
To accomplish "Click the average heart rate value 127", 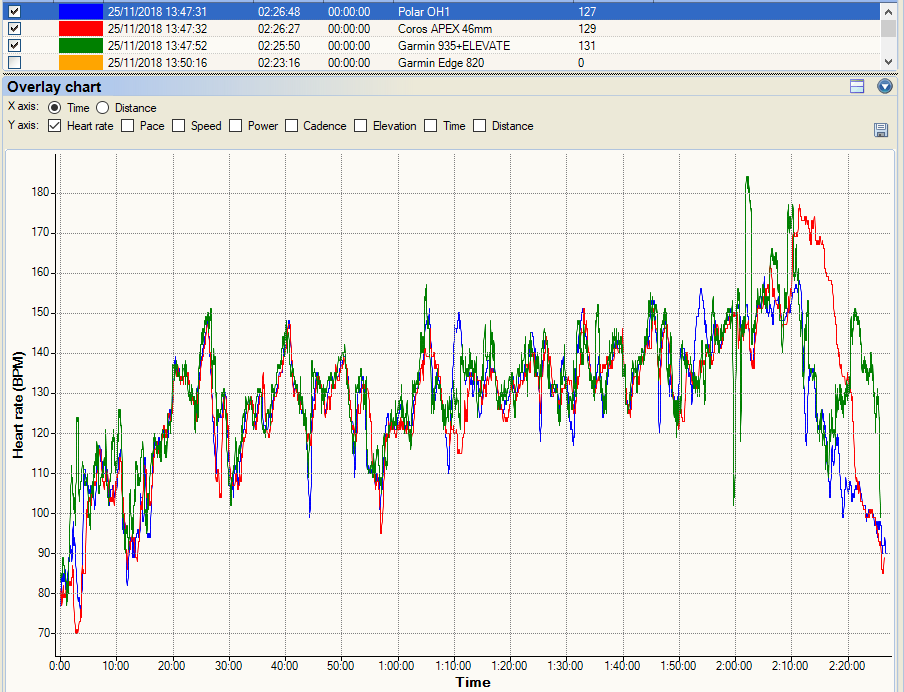I will [587, 12].
